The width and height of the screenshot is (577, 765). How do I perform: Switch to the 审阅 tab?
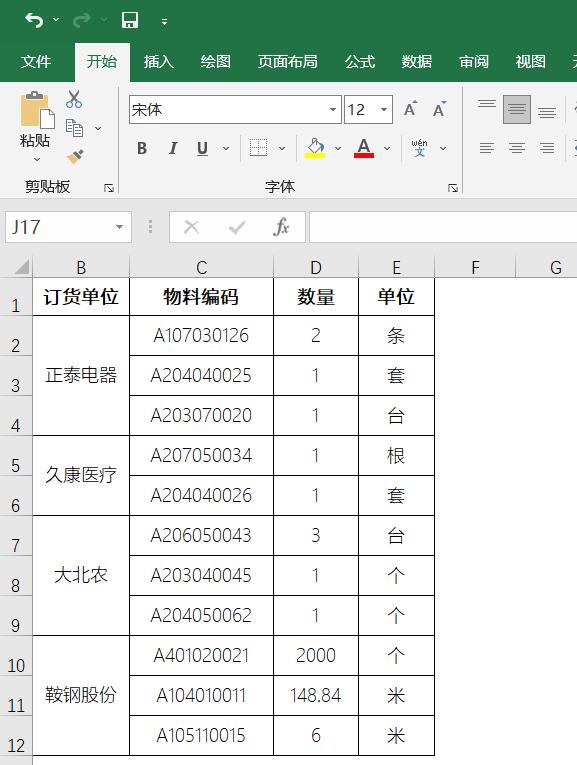tap(474, 61)
